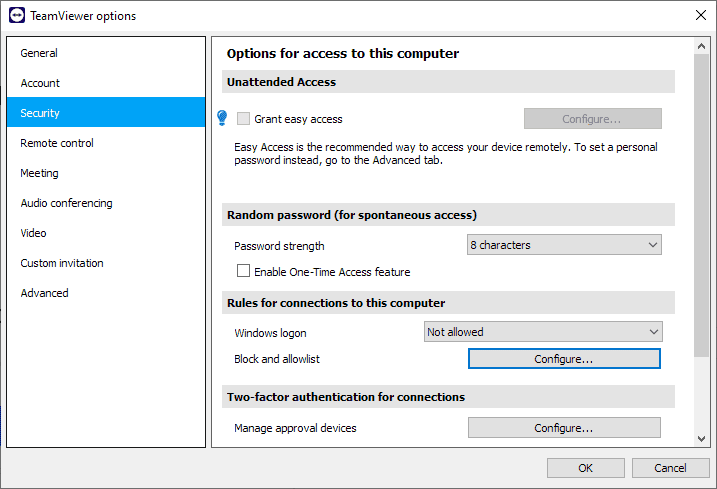This screenshot has width=717, height=489.
Task: Confirm settings with the OK button
Action: tap(585, 468)
